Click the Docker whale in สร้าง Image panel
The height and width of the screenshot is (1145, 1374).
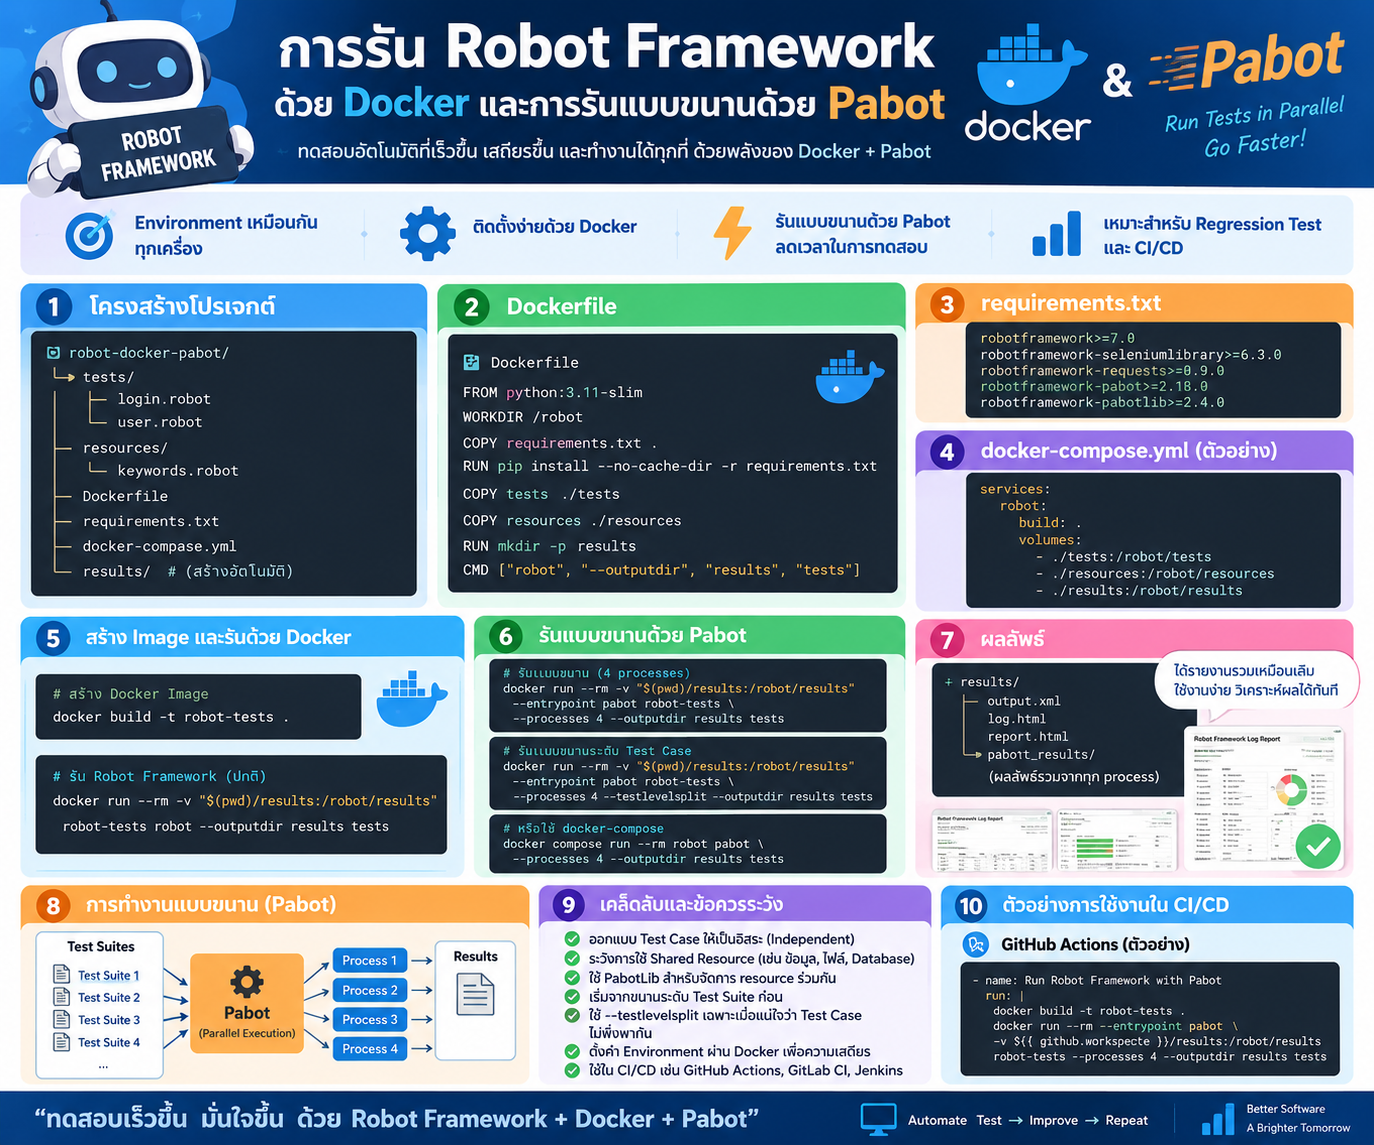point(411,698)
